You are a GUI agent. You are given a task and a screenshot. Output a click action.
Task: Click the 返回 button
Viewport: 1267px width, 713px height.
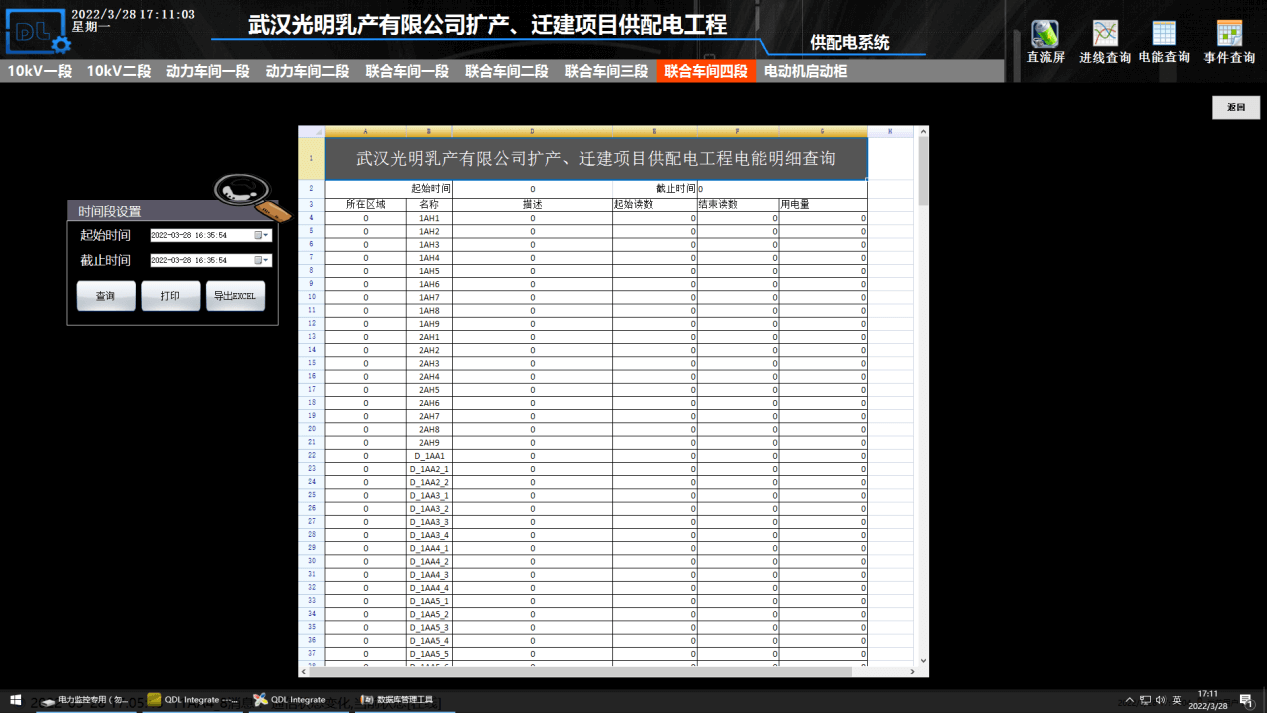[1236, 107]
